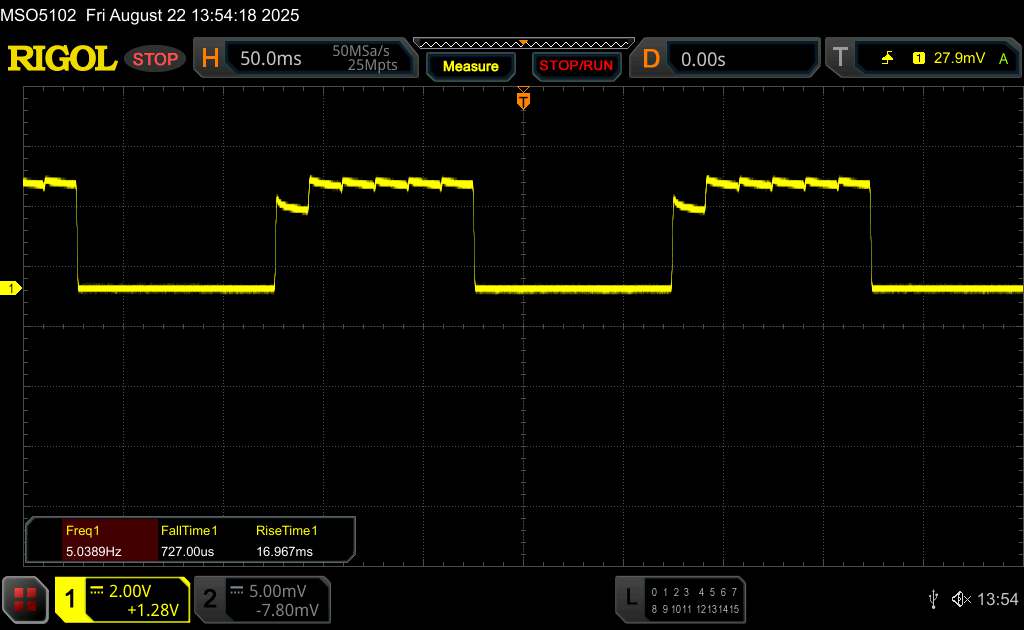Click the waveform memory position bar at top

(x=522, y=43)
